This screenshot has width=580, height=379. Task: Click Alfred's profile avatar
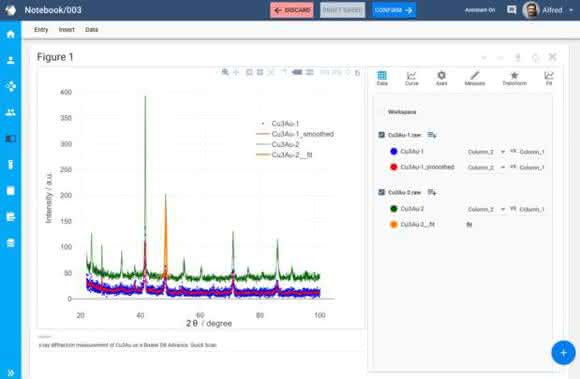point(531,10)
